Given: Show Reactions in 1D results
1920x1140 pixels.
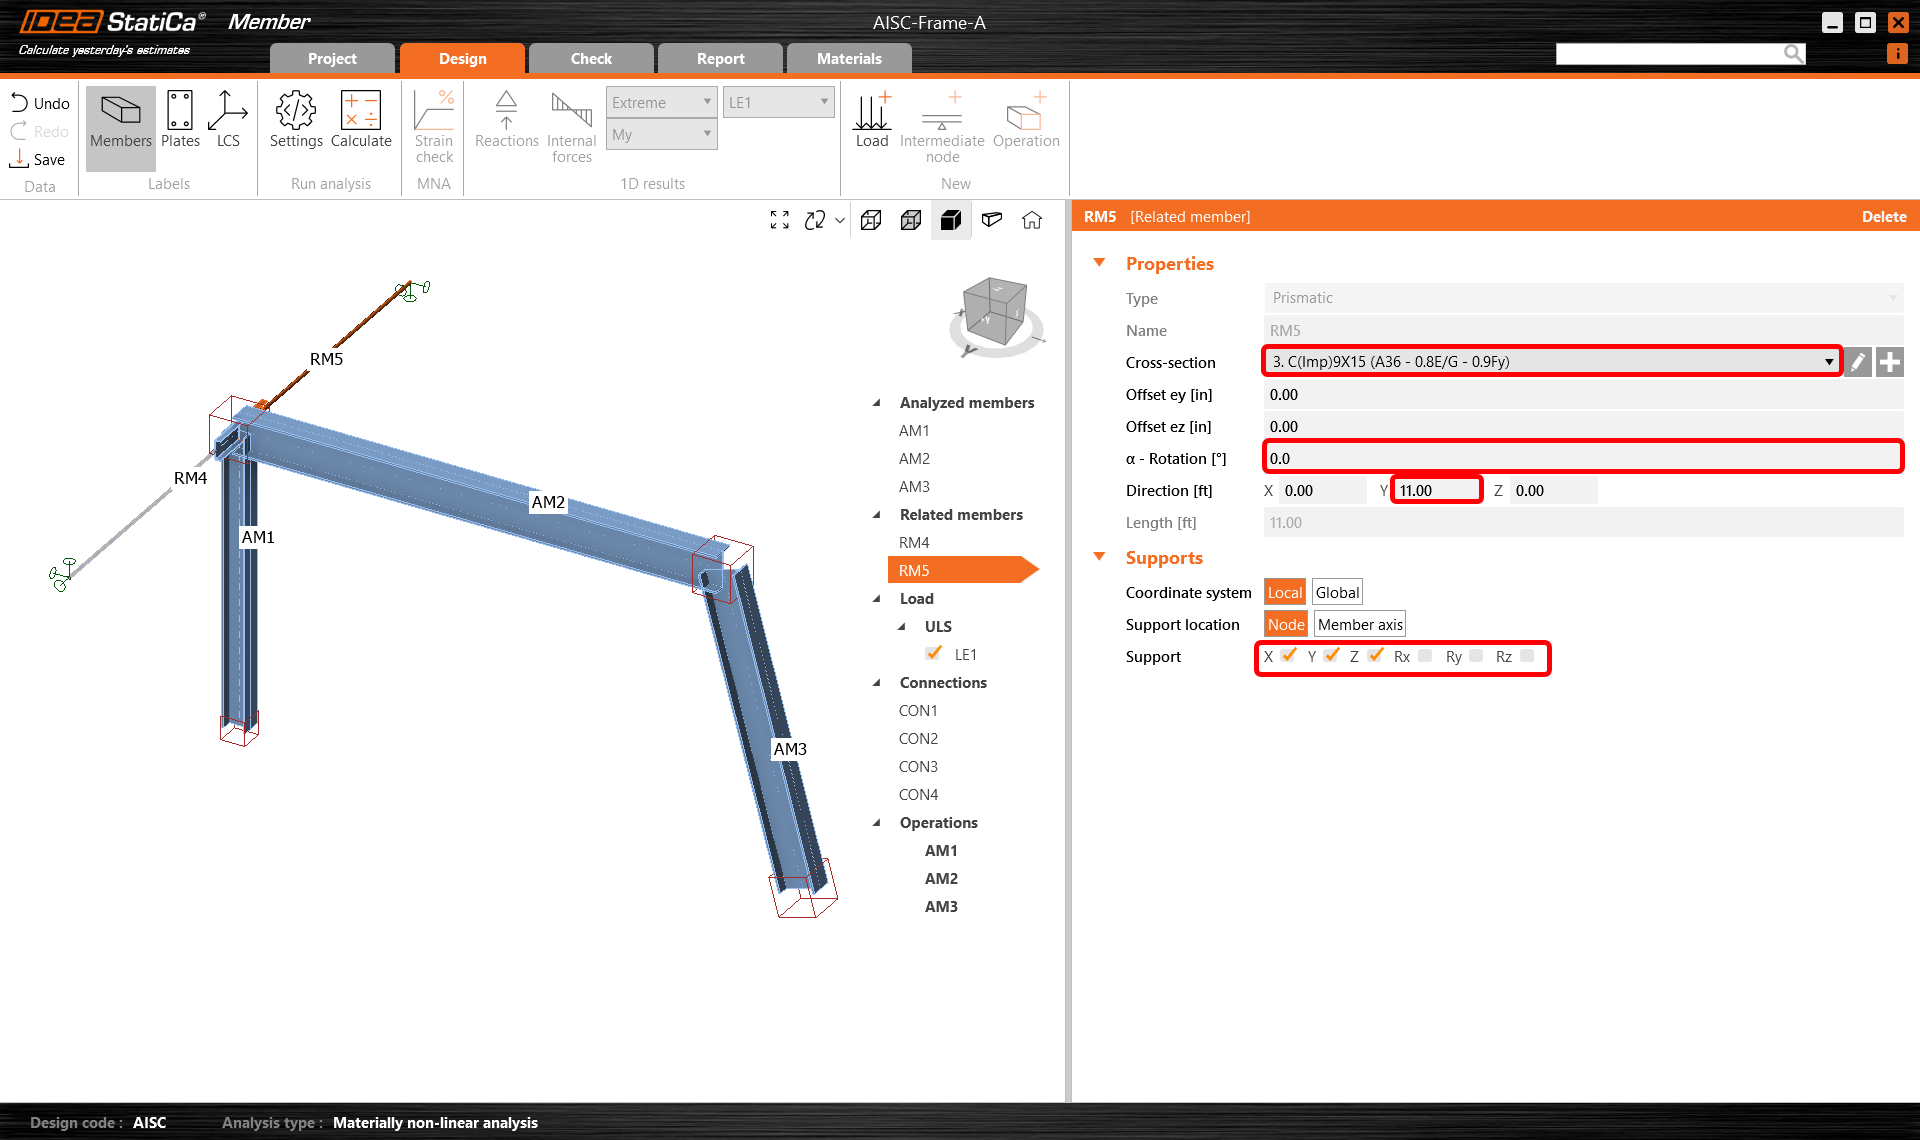Looking at the screenshot, I should pyautogui.click(x=506, y=122).
